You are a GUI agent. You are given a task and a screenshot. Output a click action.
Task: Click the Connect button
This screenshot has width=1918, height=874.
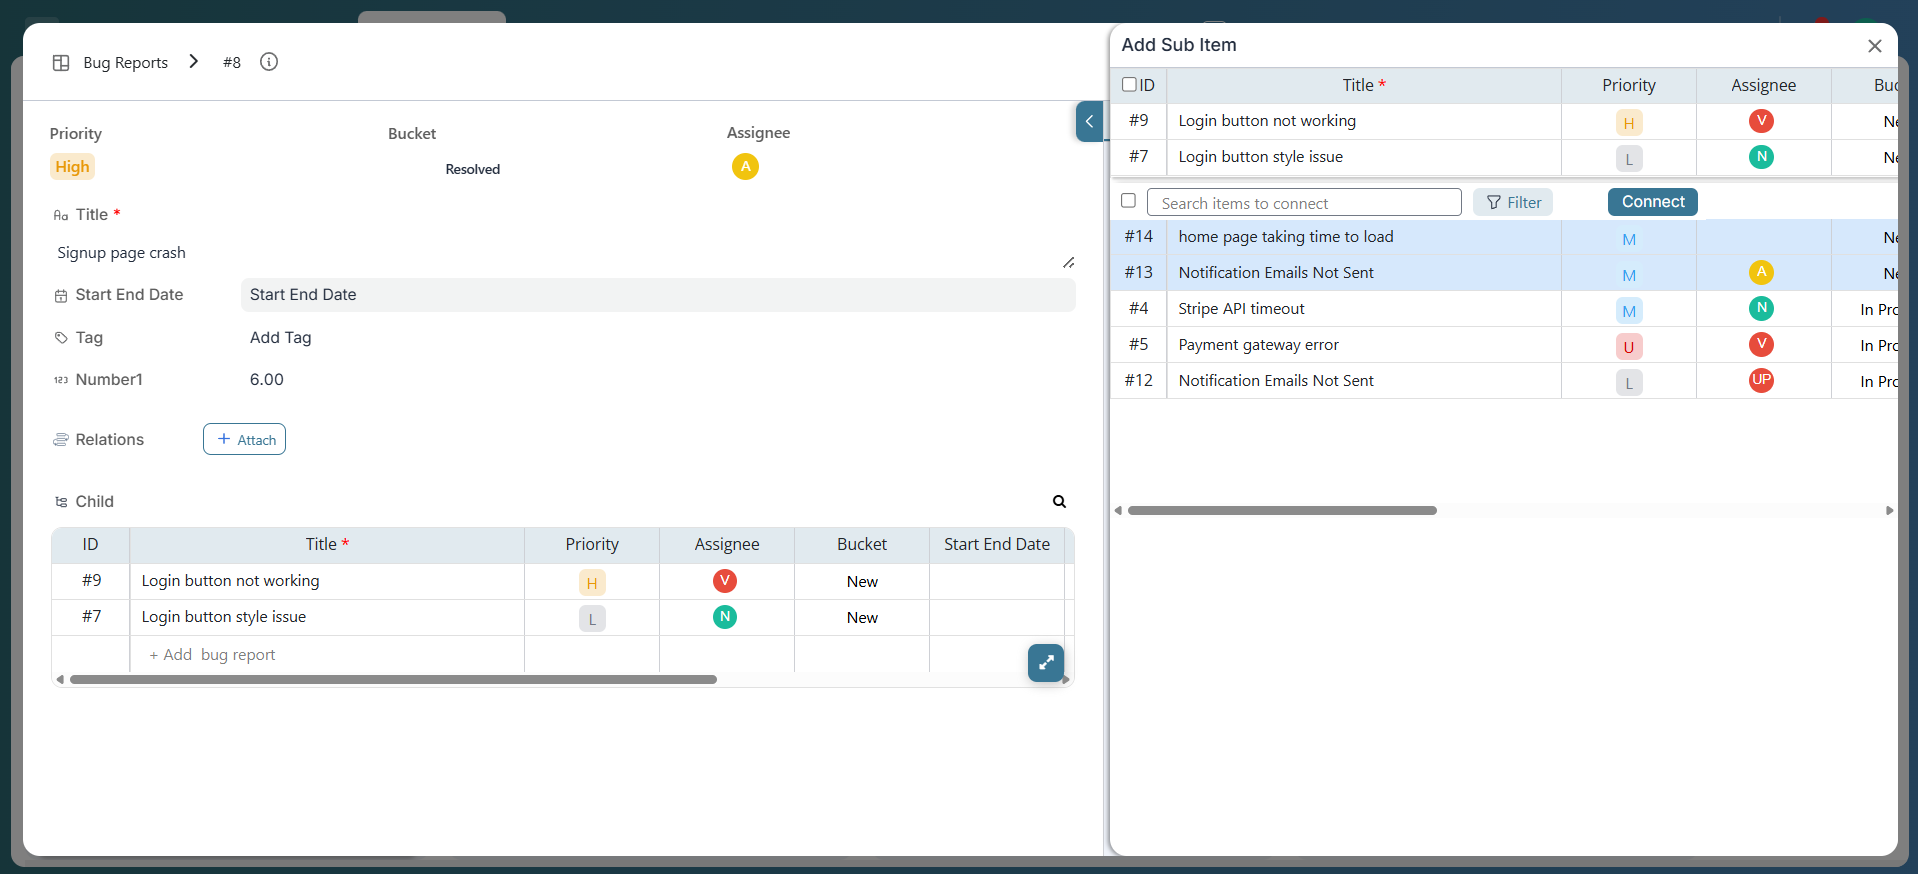pos(1653,202)
